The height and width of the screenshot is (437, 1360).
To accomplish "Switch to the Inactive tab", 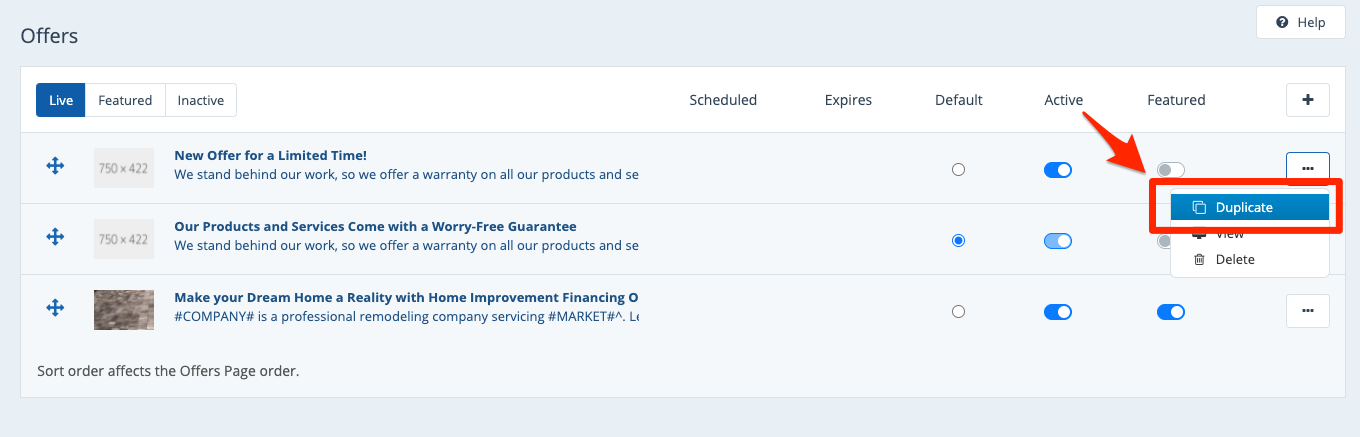I will click(x=200, y=100).
